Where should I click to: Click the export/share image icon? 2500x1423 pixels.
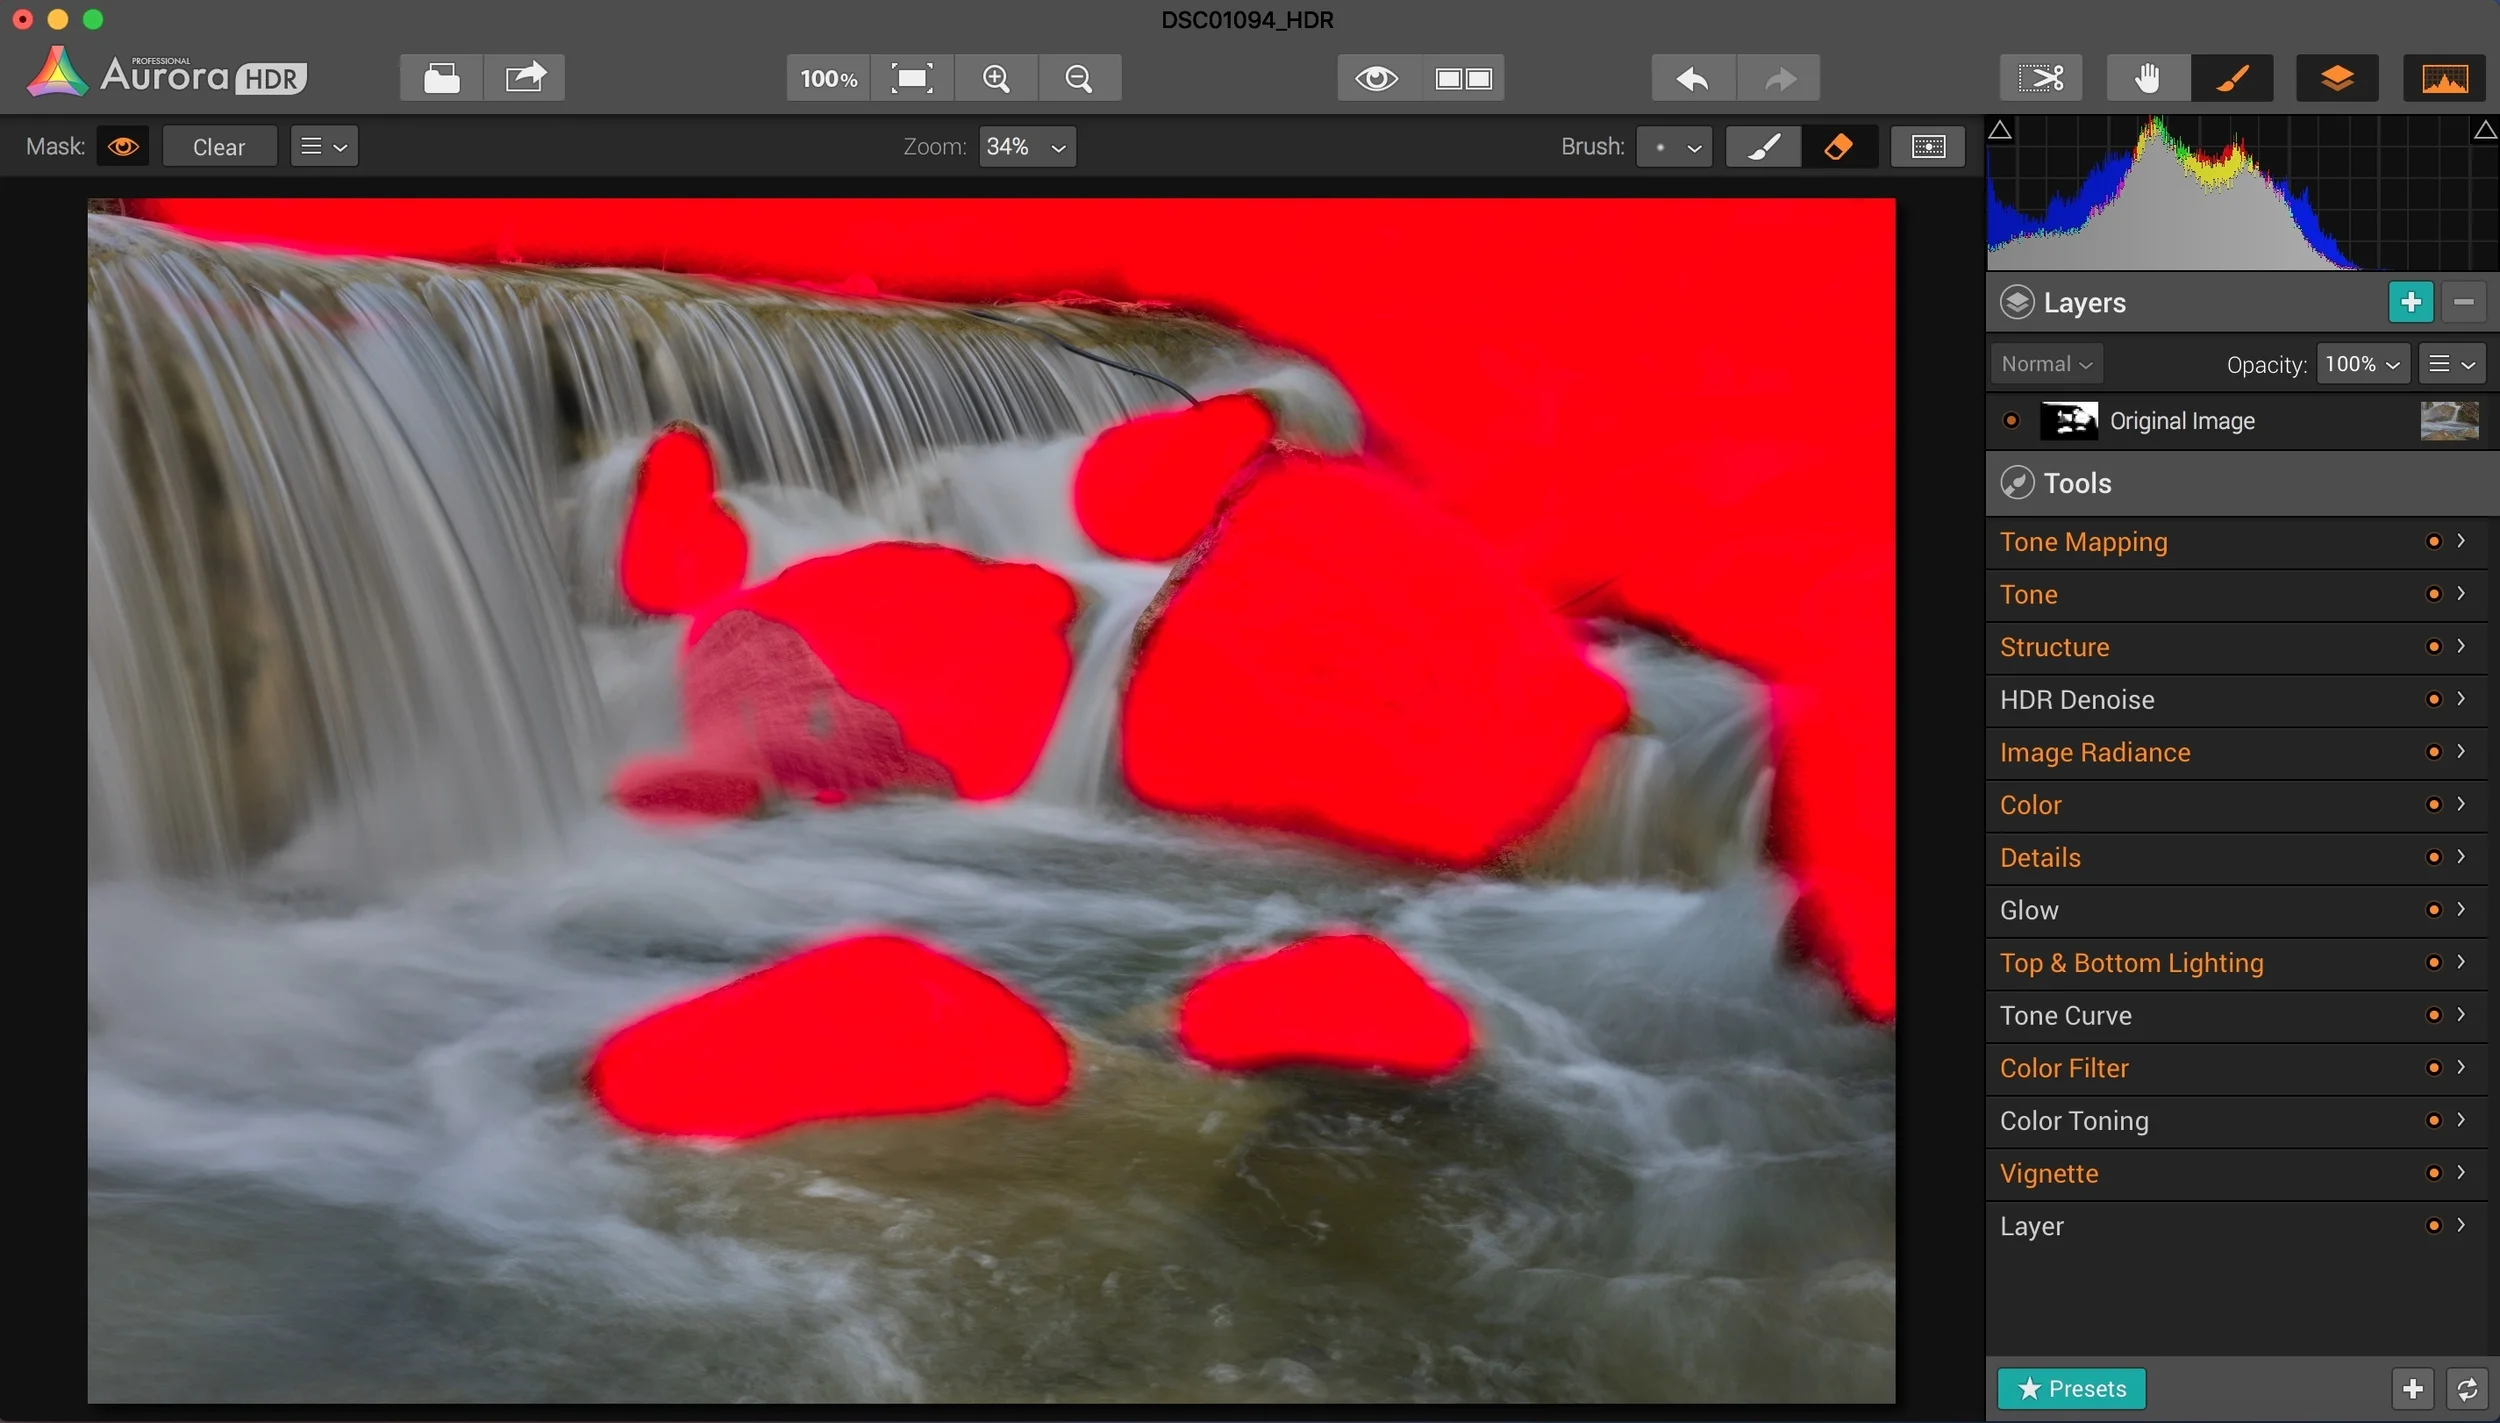(524, 78)
